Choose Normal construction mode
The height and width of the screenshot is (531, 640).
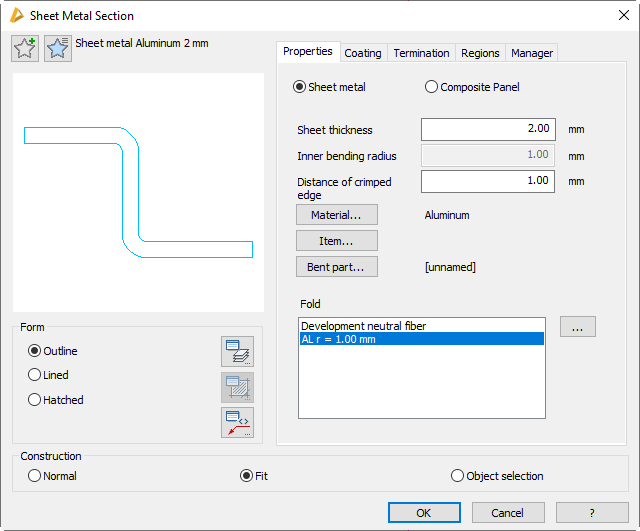coord(35,476)
